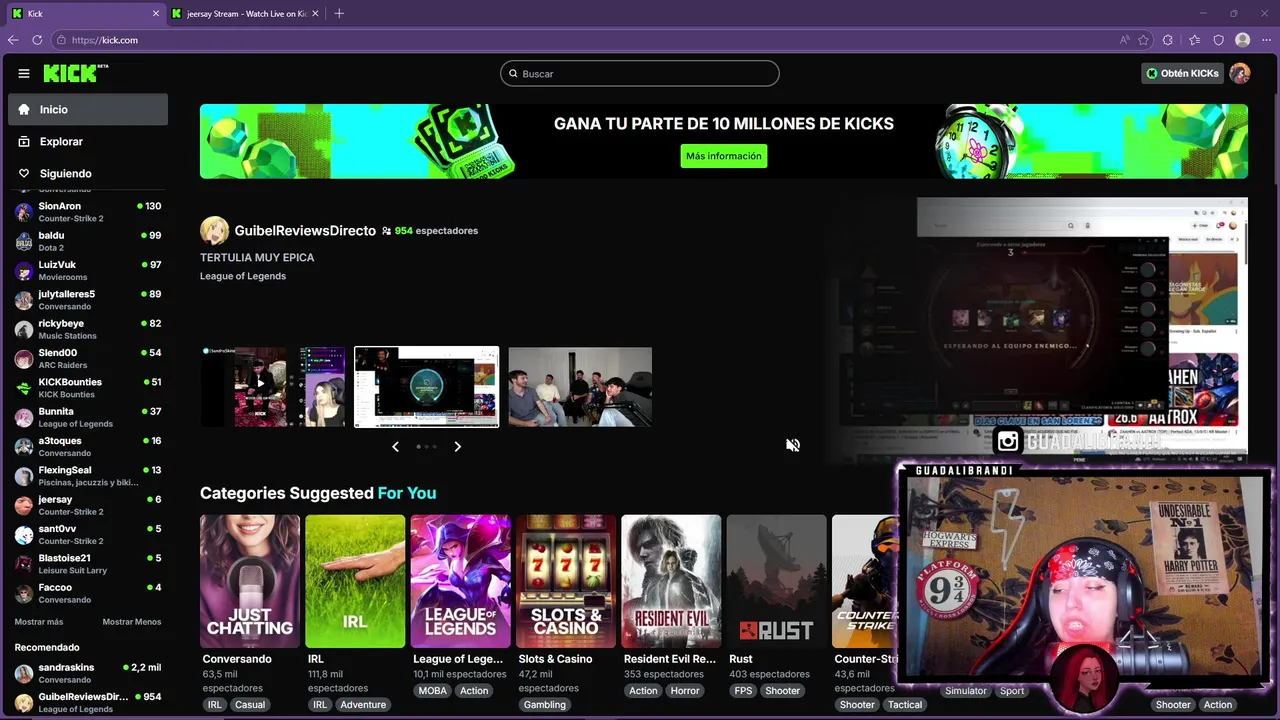
Task: Open user profile avatar menu
Action: coord(1240,73)
